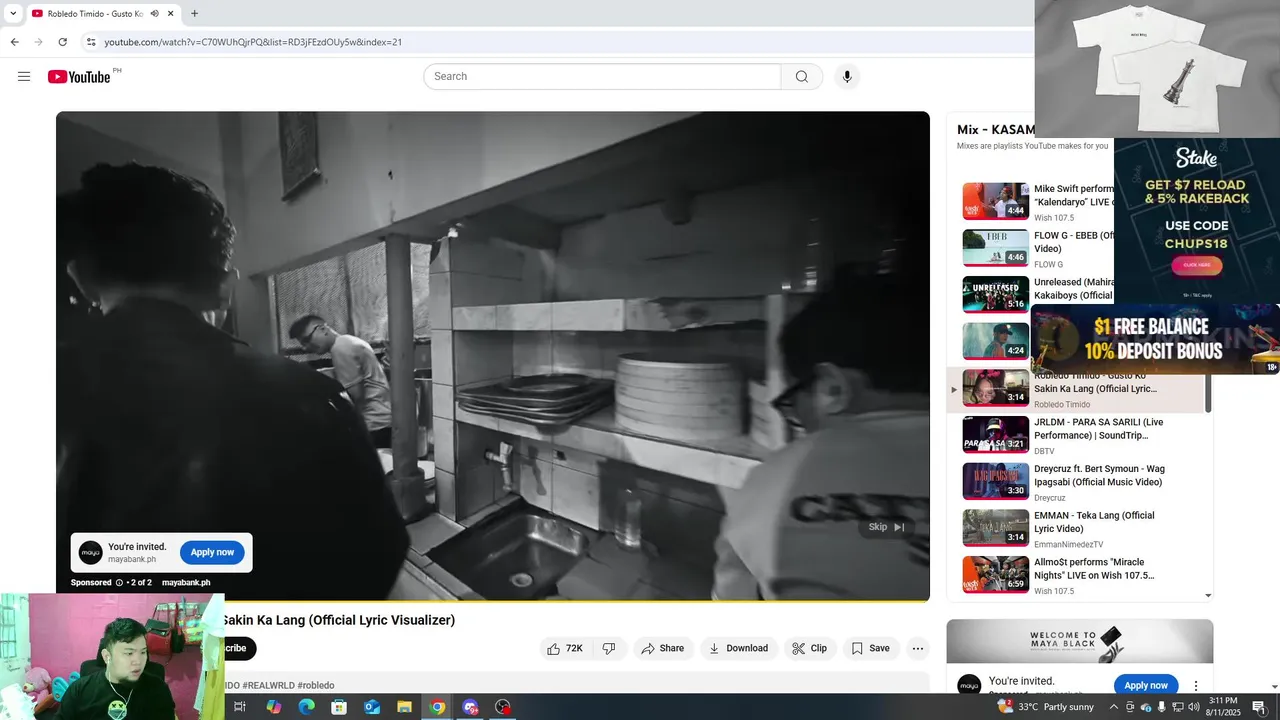The width and height of the screenshot is (1280, 720).
Task: Dislike the video with the thumbs-down button
Action: (x=609, y=648)
